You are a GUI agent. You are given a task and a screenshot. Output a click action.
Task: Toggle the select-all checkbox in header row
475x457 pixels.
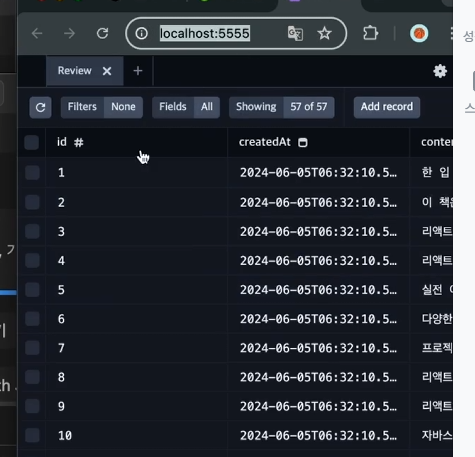32,143
